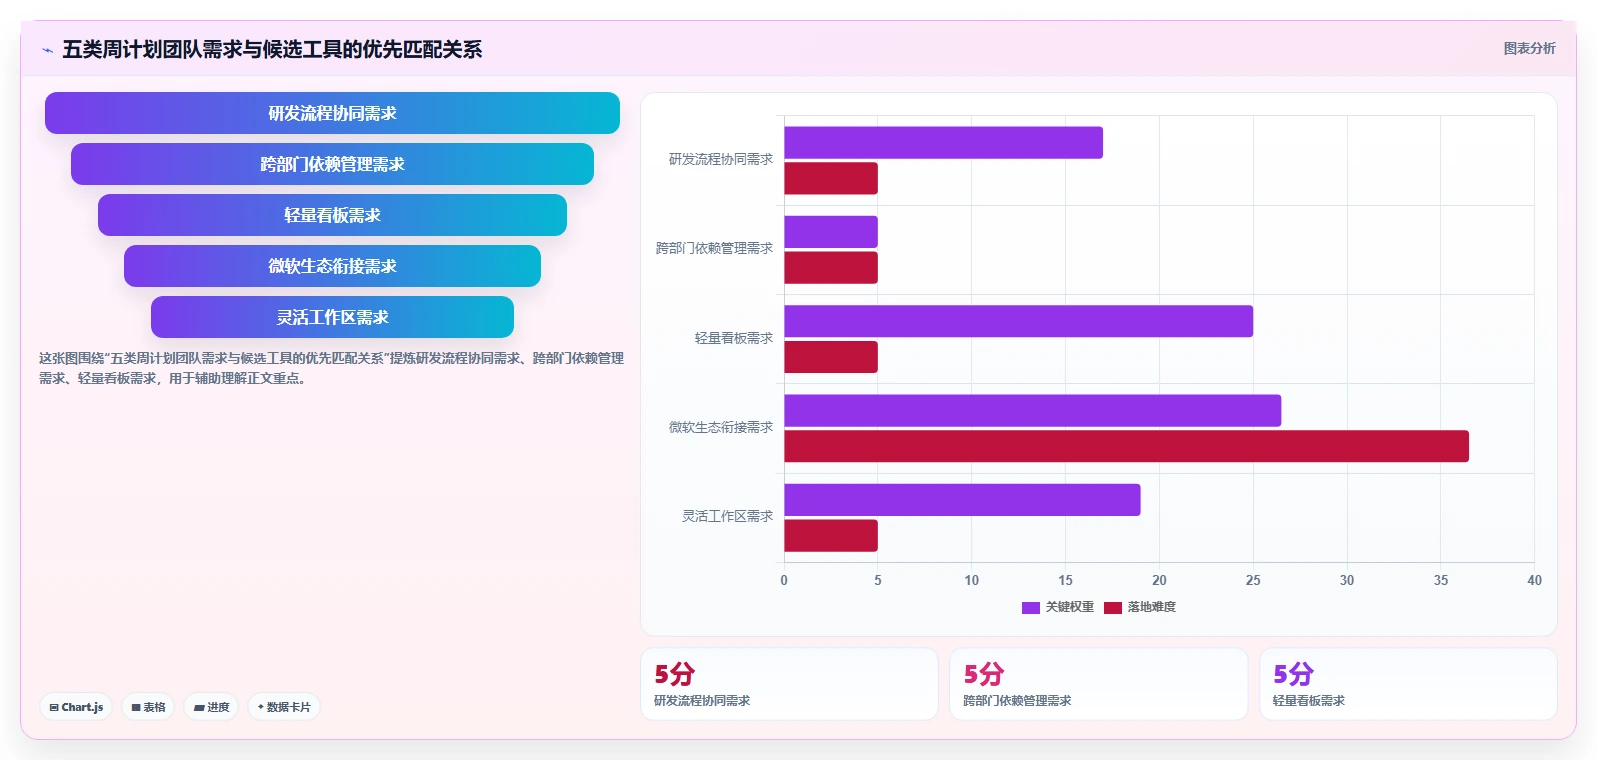Select the 灵活工作区需求 funnel bar
The height and width of the screenshot is (760, 1597).
pyautogui.click(x=332, y=317)
